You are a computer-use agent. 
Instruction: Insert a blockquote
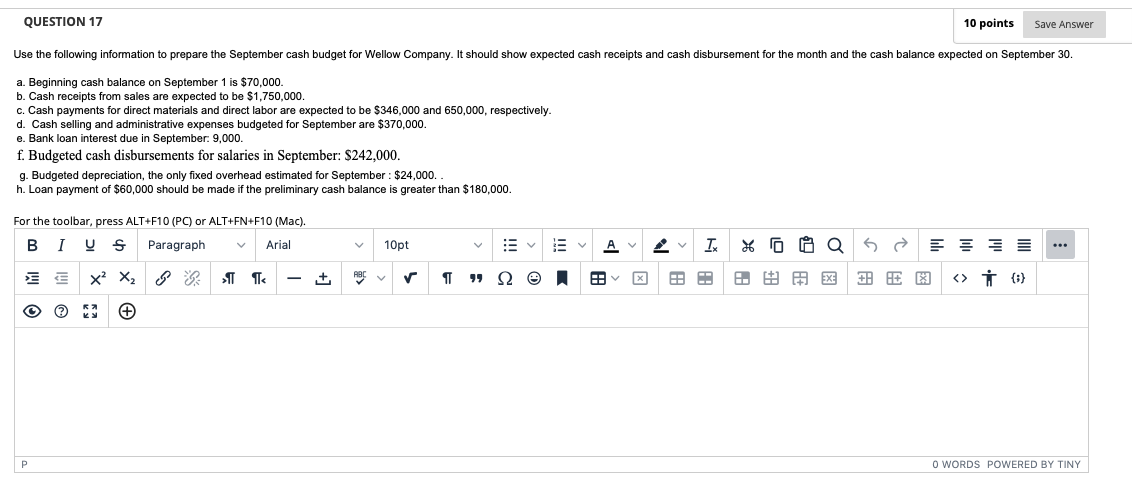pyautogui.click(x=476, y=278)
